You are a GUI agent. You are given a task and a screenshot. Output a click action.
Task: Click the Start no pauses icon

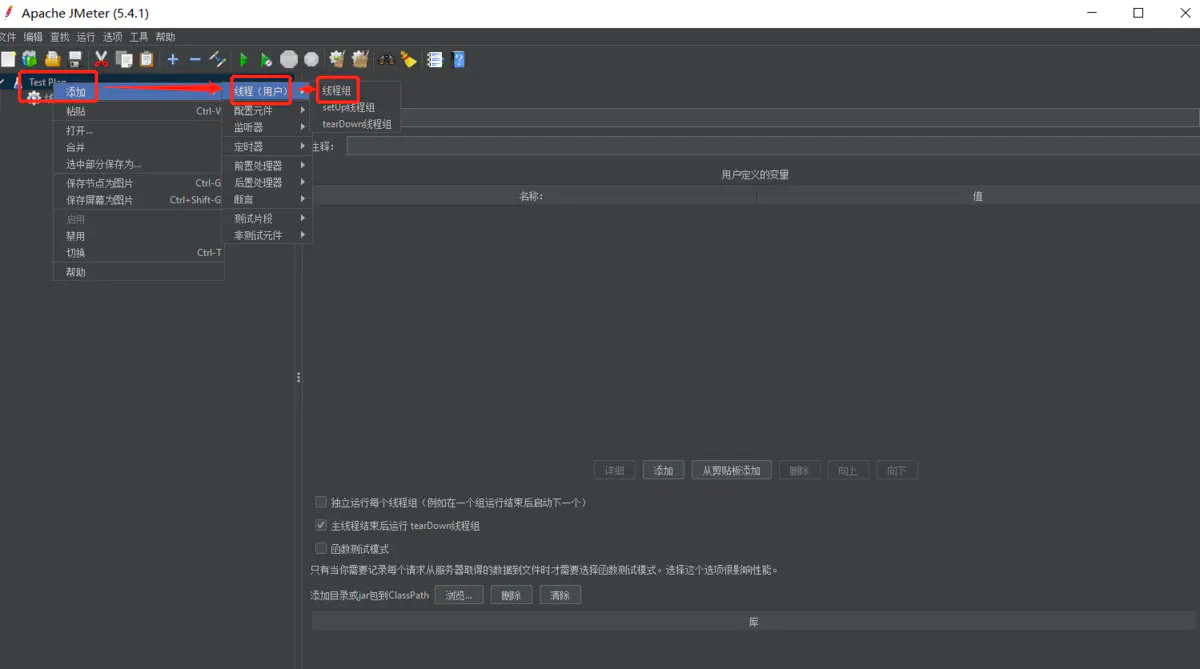point(266,59)
